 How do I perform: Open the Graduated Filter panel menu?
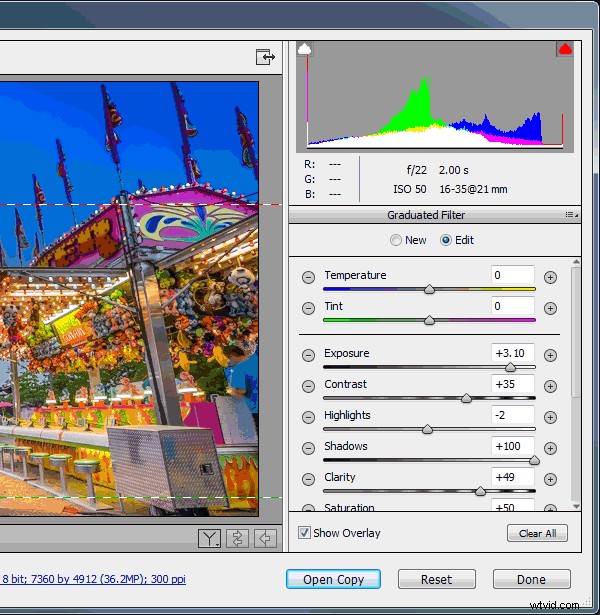(571, 215)
